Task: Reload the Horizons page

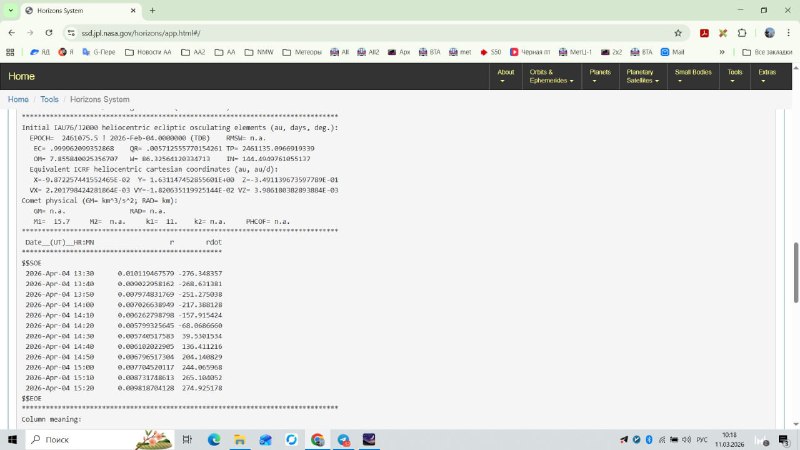Action: (49, 33)
